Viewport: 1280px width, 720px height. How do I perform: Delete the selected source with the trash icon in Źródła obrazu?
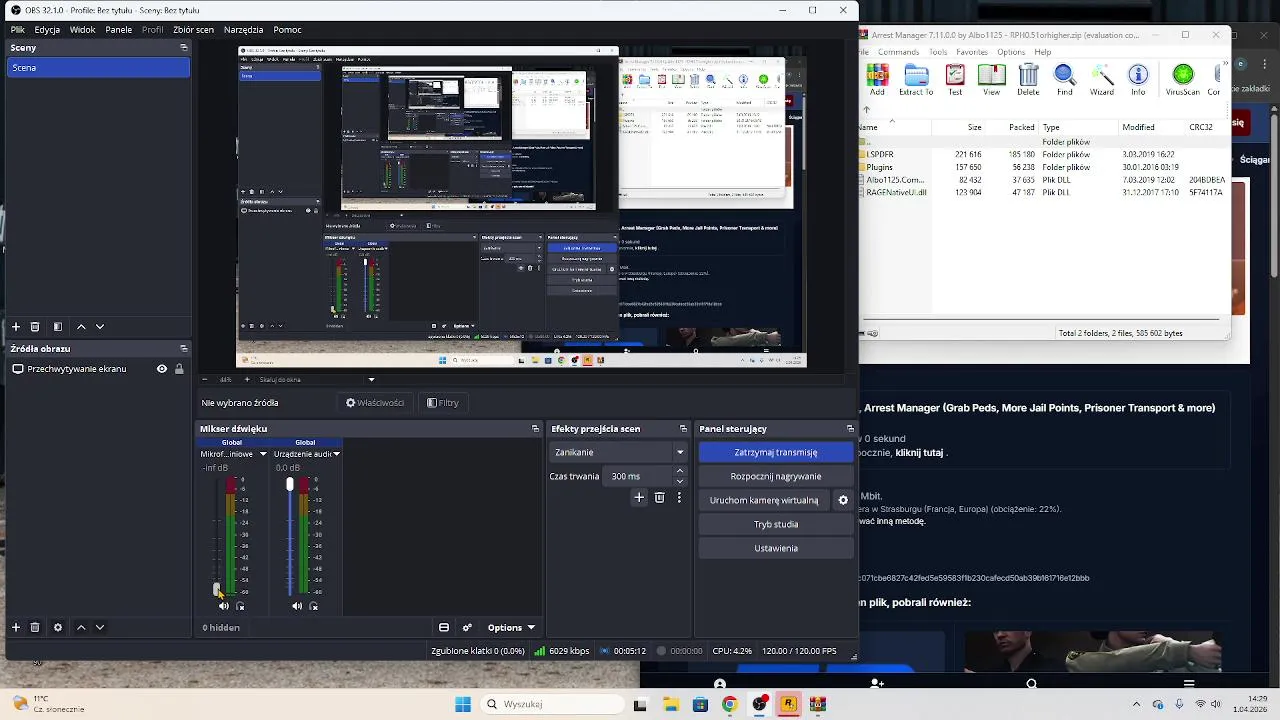[x=35, y=627]
